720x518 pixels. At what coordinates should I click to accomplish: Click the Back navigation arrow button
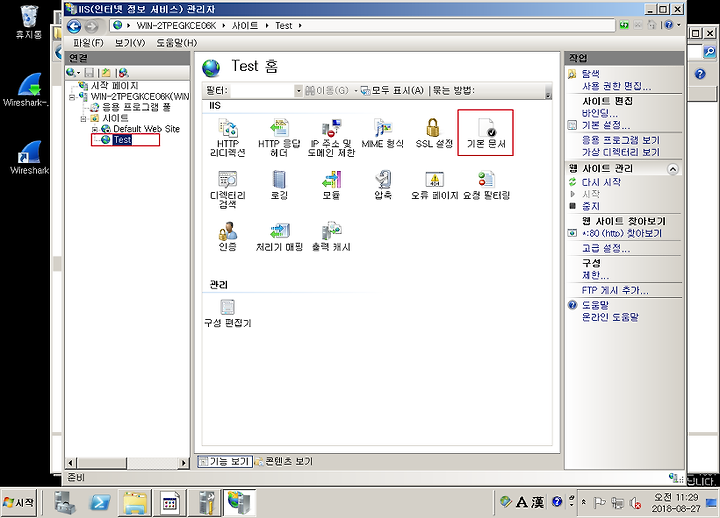(74, 26)
